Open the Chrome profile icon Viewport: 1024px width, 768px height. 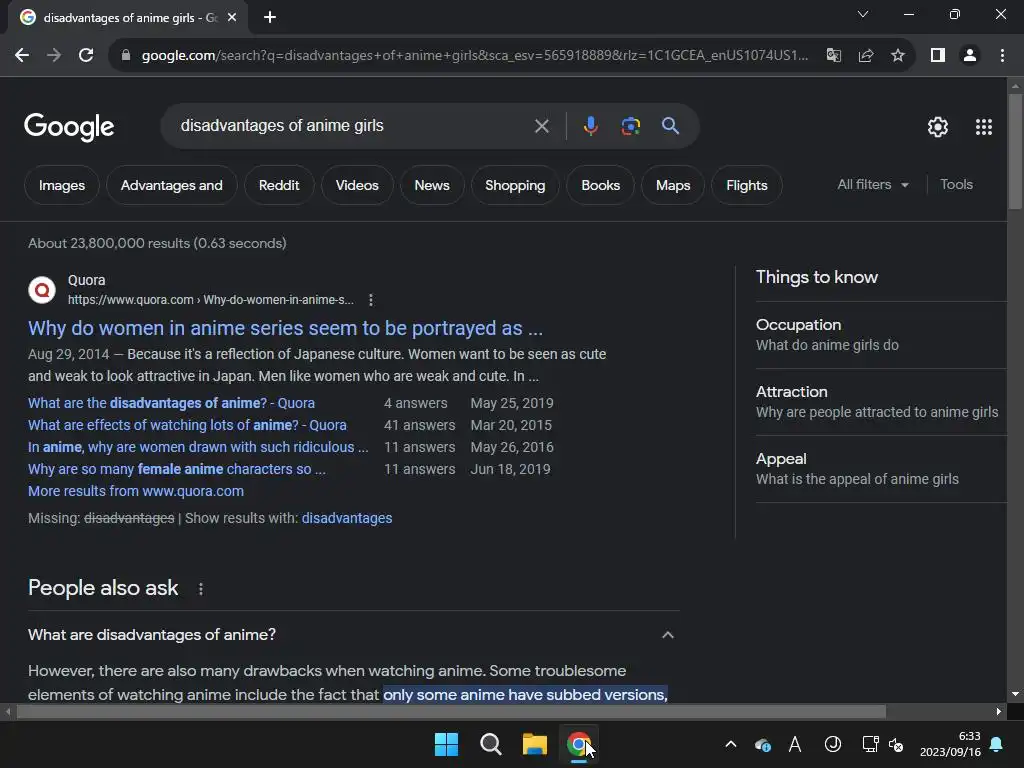(970, 56)
